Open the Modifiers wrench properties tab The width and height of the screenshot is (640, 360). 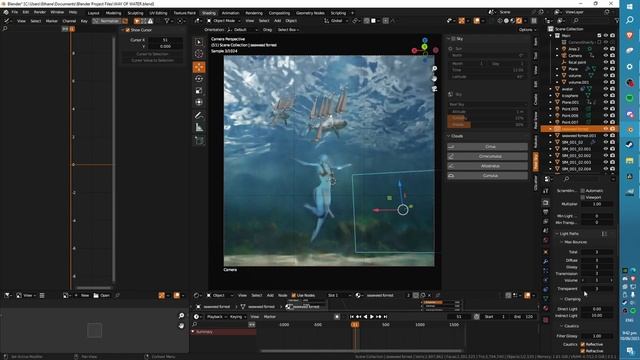click(x=546, y=261)
